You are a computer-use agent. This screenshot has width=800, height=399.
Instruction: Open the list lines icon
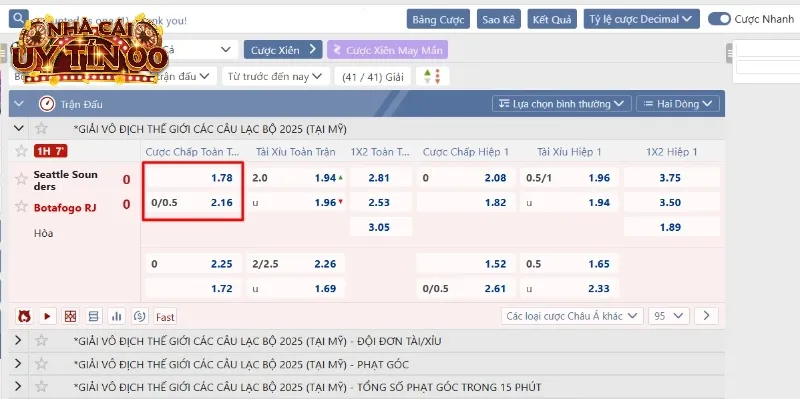(x=93, y=316)
